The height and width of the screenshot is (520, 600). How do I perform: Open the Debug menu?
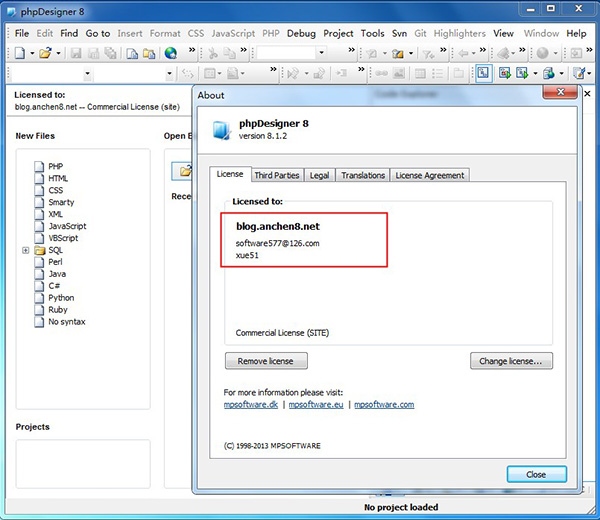point(300,33)
